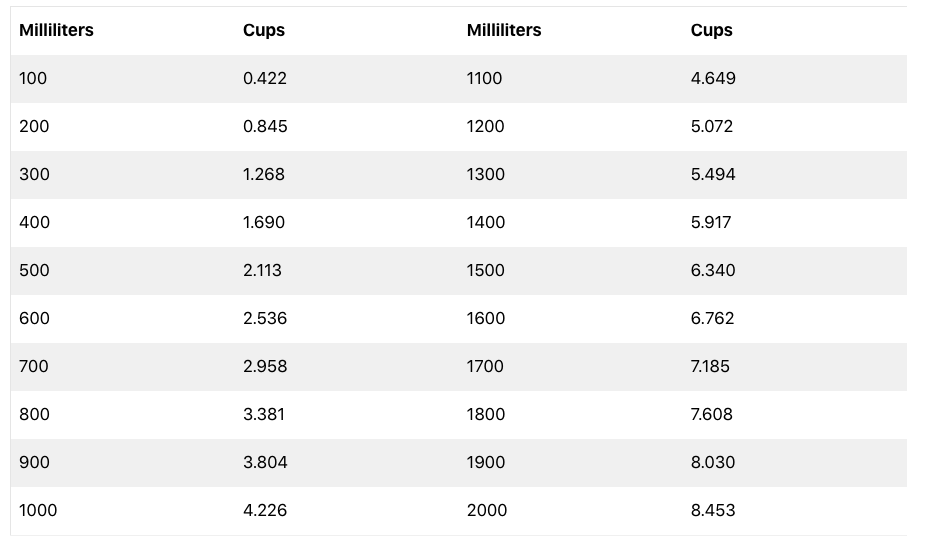Click the 2000 milliliters cell
Viewport: 939px width, 551px height.
point(487,510)
